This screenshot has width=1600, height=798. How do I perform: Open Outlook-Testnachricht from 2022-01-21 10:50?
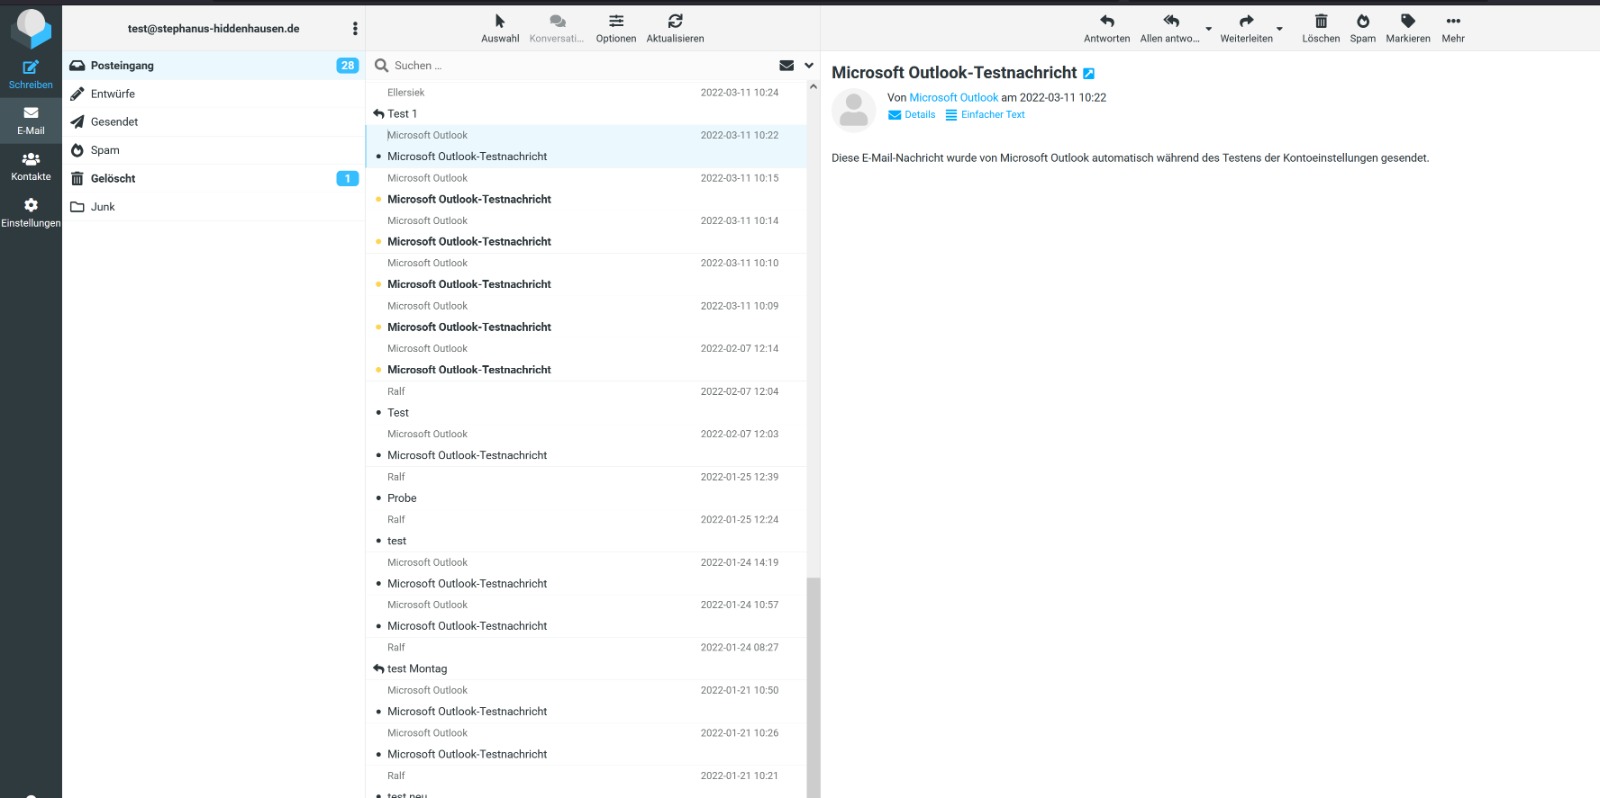pos(586,701)
